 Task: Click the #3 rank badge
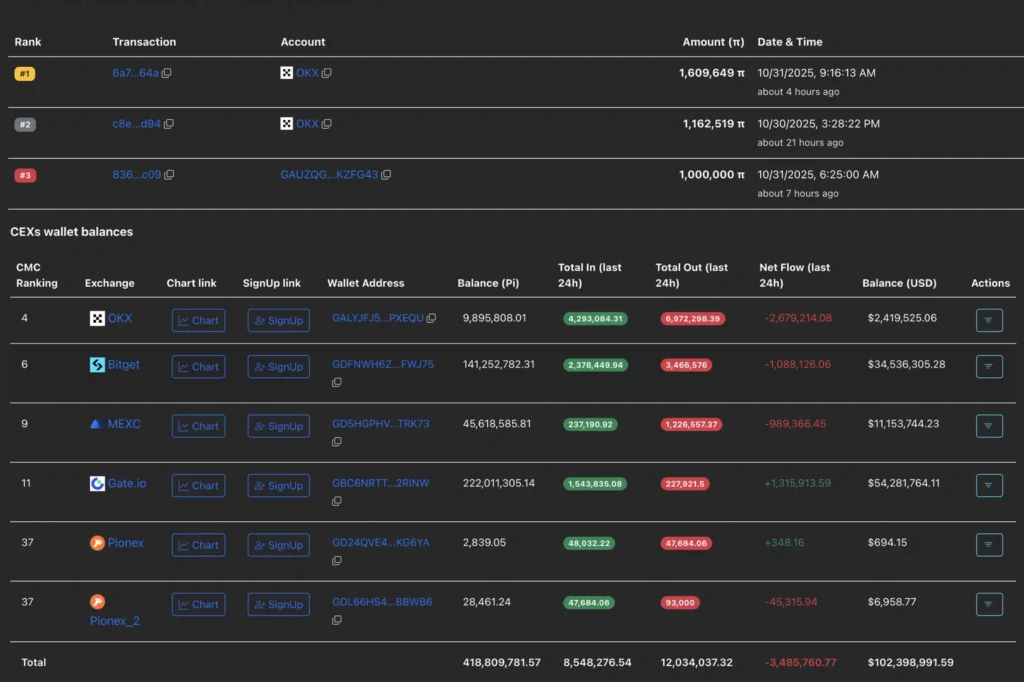[x=24, y=175]
